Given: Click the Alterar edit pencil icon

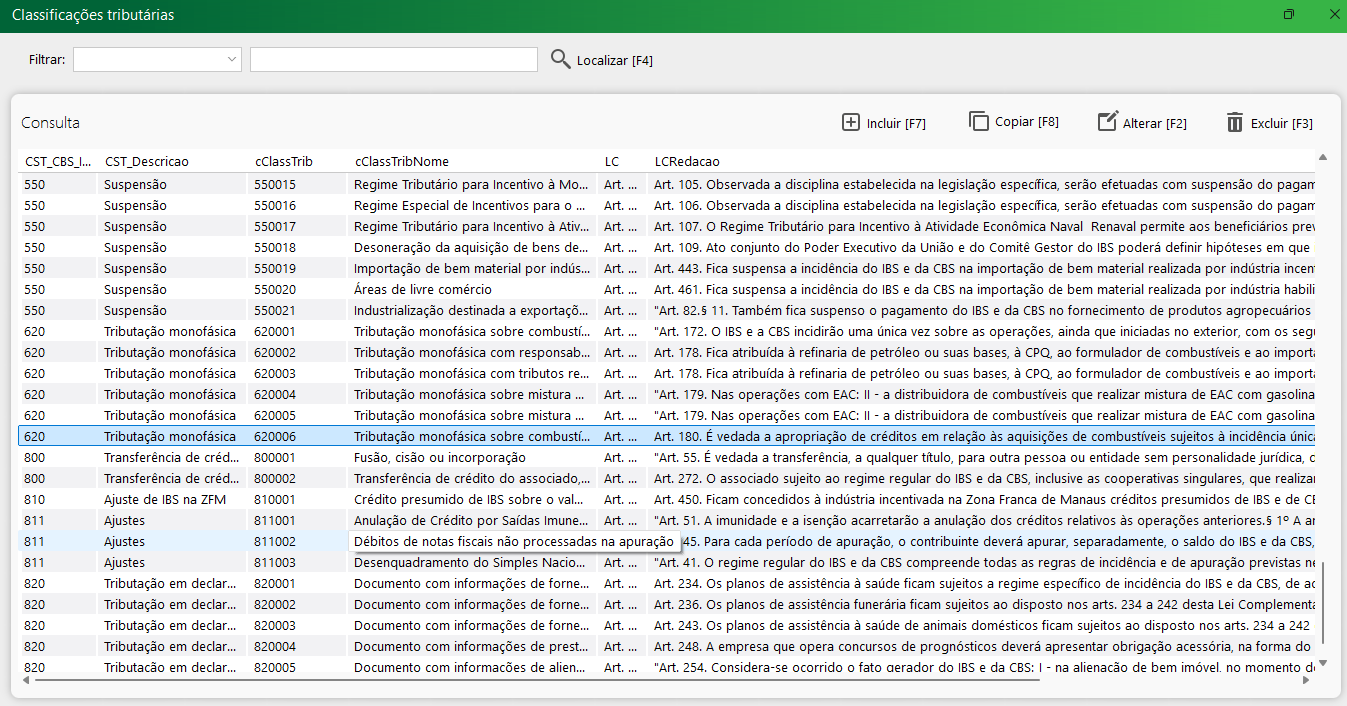Looking at the screenshot, I should pyautogui.click(x=1107, y=122).
